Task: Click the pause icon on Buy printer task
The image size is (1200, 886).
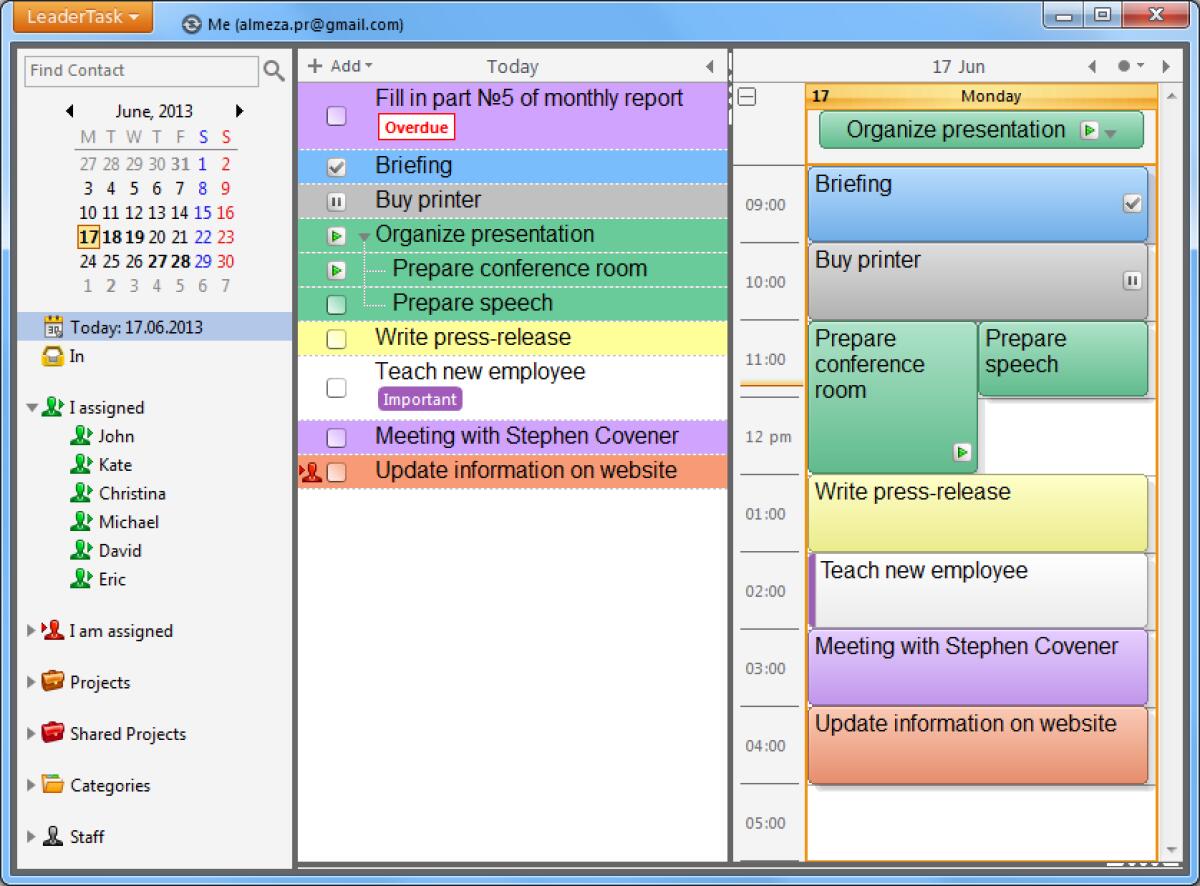Action: (336, 200)
